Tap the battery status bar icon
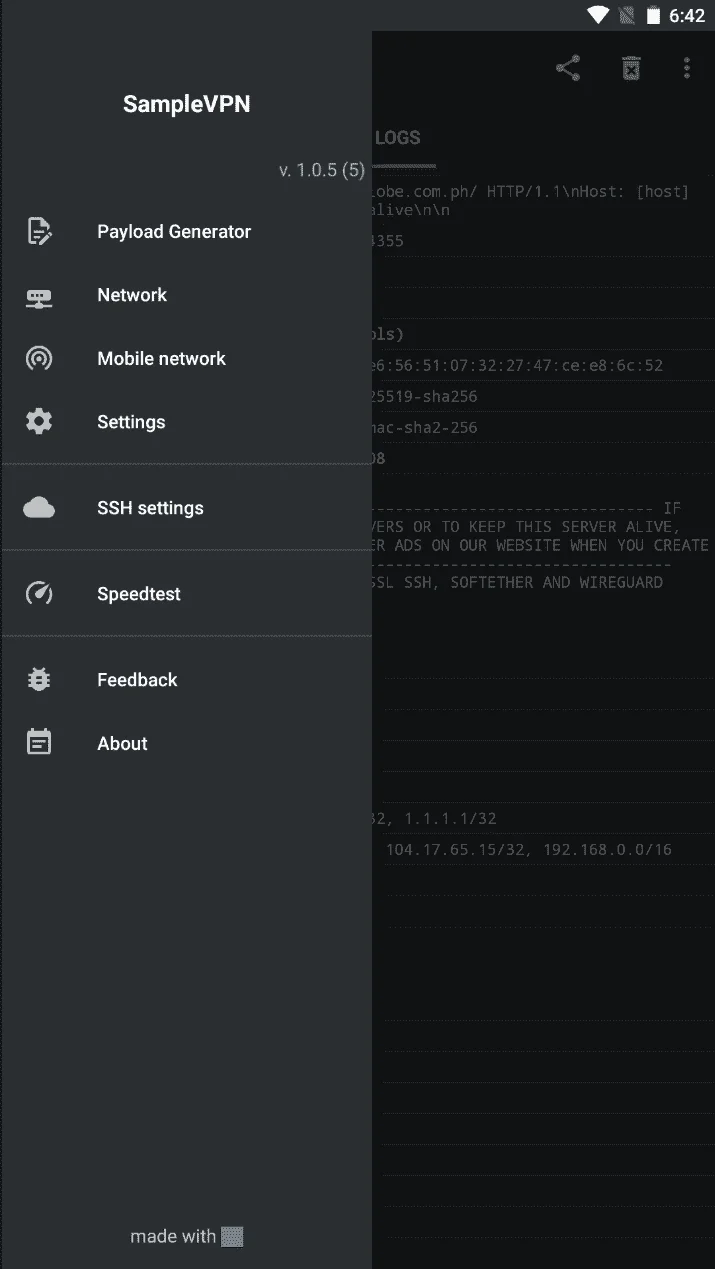715x1269 pixels. pos(653,15)
